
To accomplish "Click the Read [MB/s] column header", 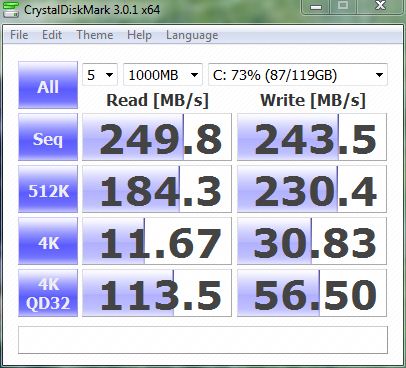I will pos(157,100).
